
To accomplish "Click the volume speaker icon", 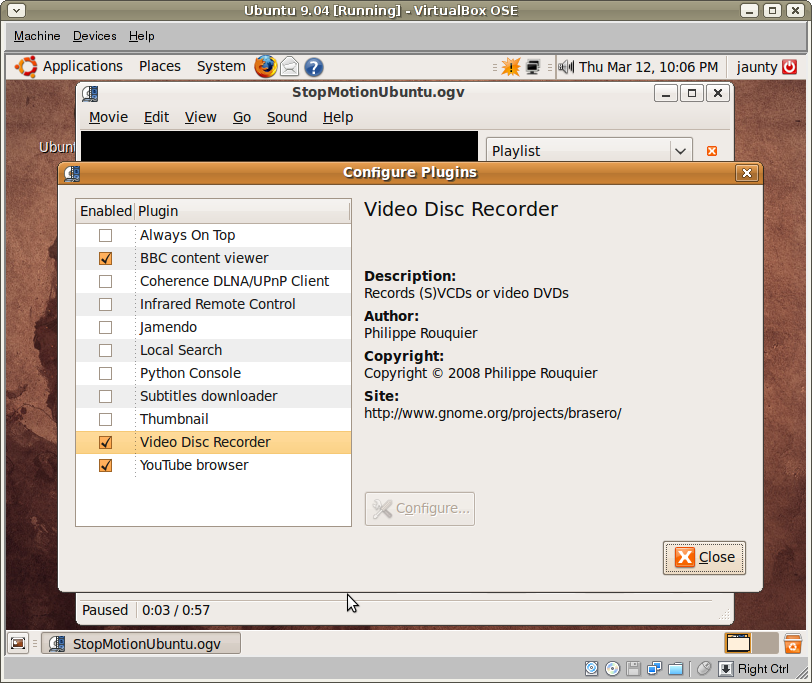I will [x=566, y=67].
